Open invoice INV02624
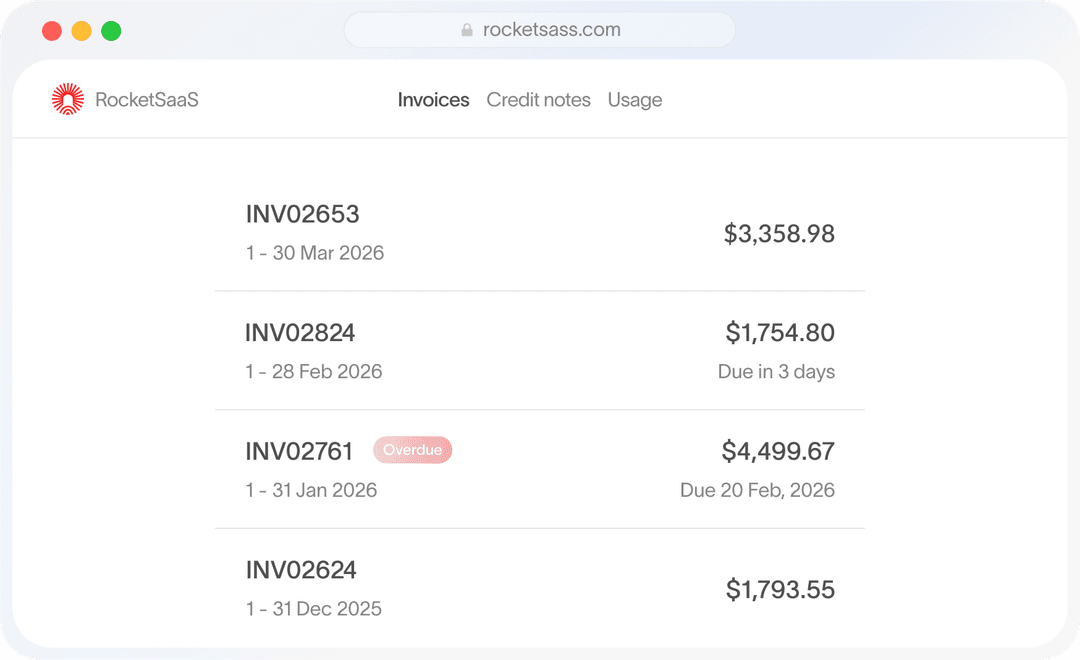 301,570
